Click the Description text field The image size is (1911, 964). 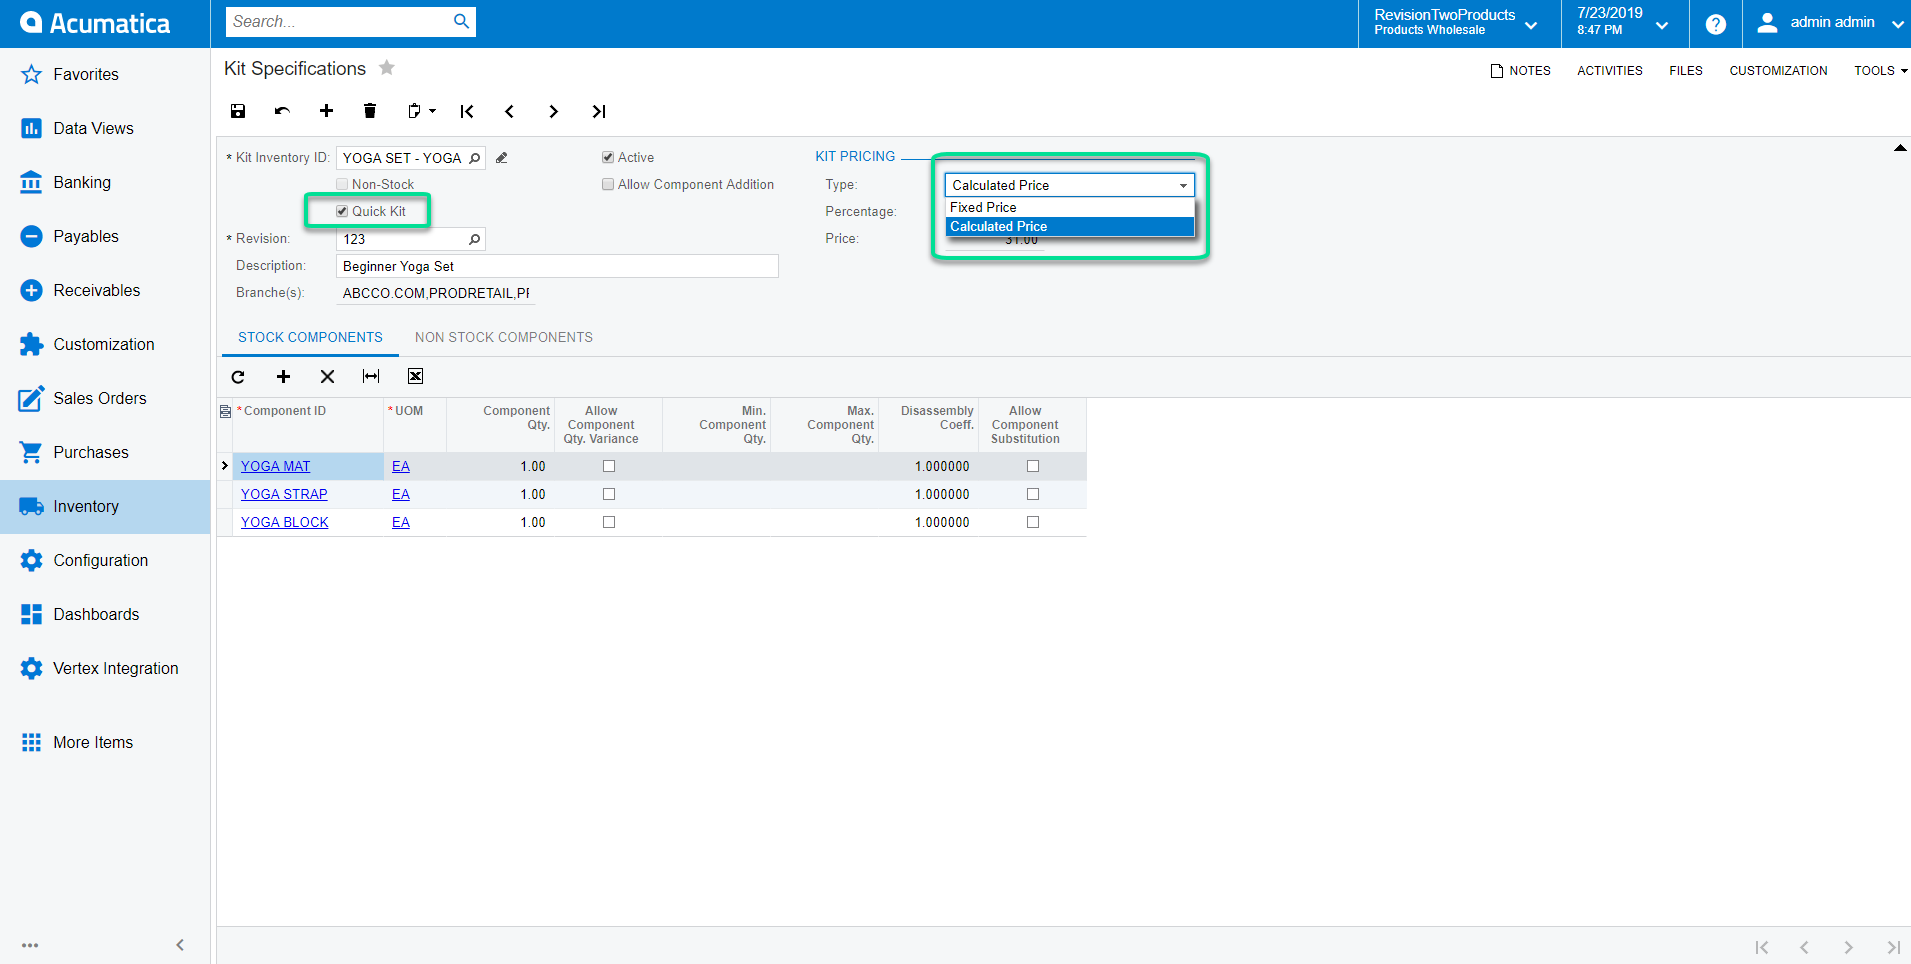click(x=556, y=266)
